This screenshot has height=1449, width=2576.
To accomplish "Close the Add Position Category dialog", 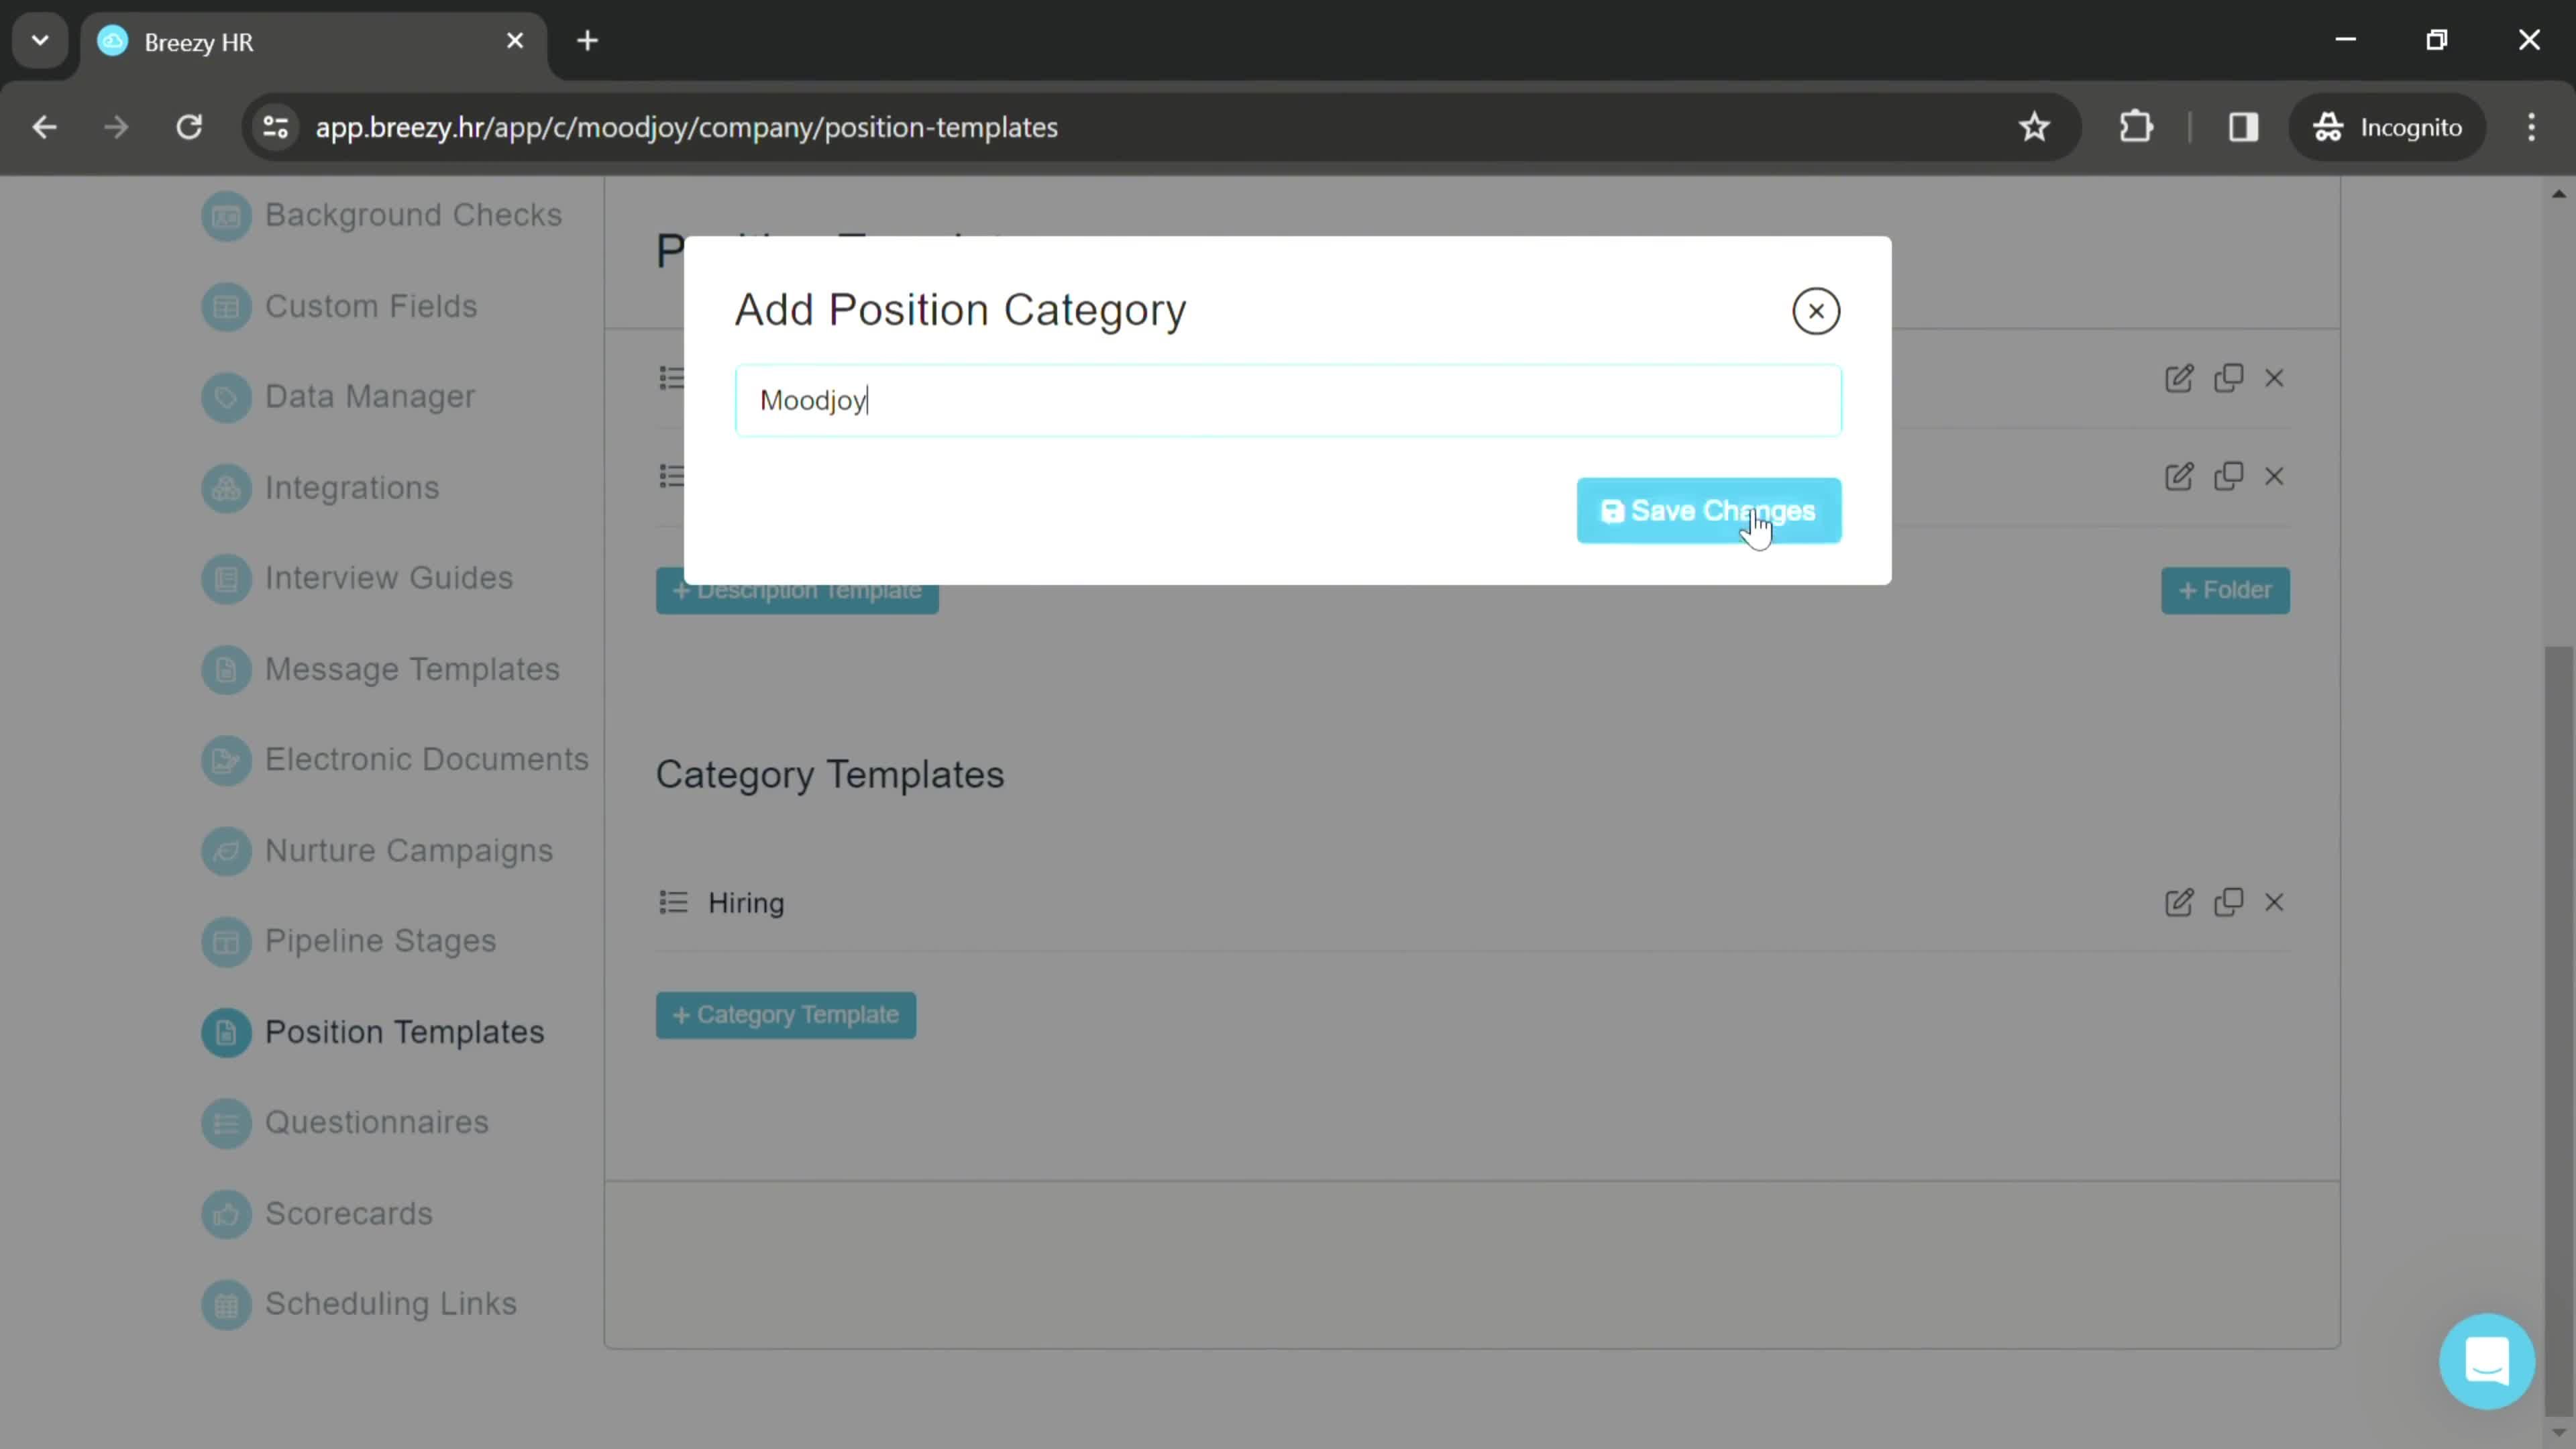I will click(1817, 311).
